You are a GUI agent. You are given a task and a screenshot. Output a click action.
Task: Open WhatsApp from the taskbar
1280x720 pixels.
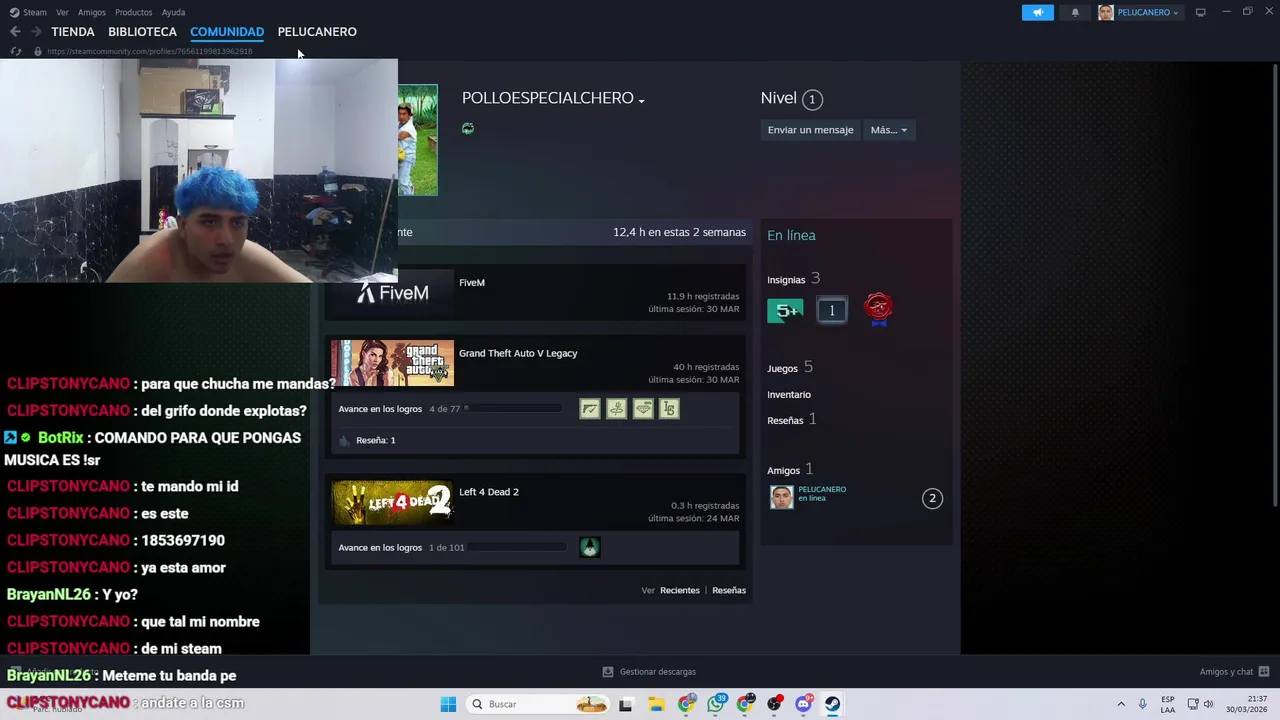tap(715, 704)
